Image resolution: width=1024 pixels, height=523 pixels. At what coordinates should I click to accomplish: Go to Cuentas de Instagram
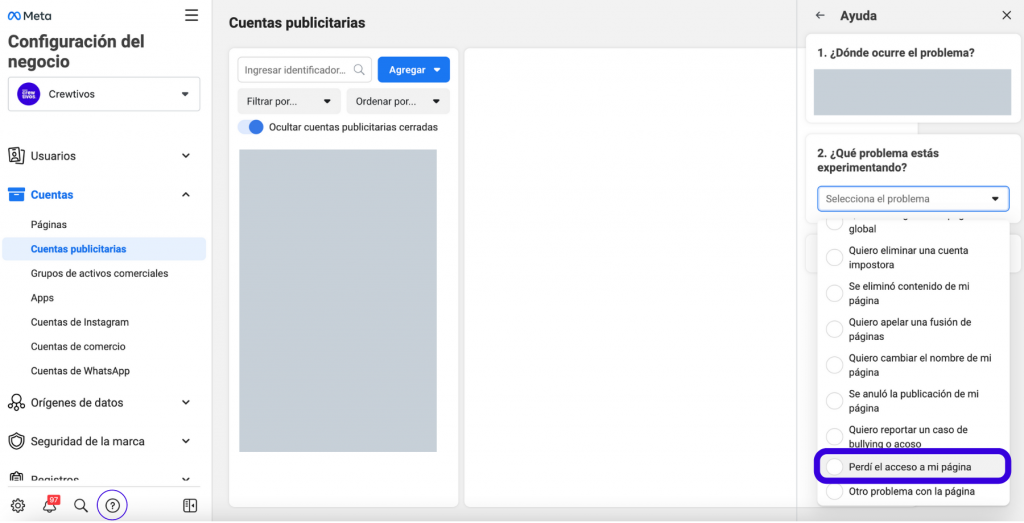(x=80, y=322)
